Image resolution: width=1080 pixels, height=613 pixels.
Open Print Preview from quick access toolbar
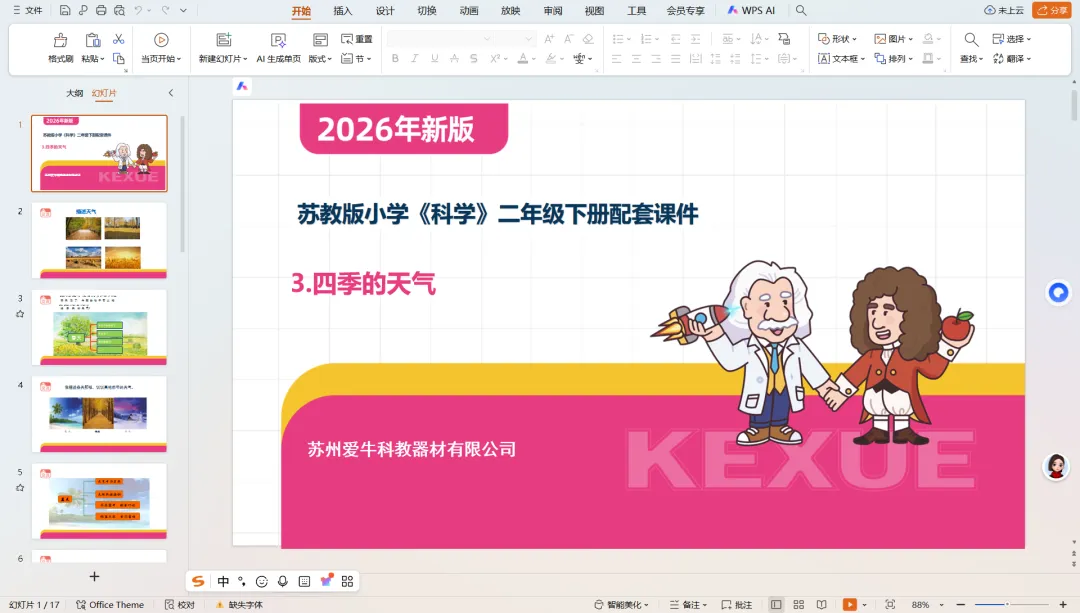coord(119,10)
